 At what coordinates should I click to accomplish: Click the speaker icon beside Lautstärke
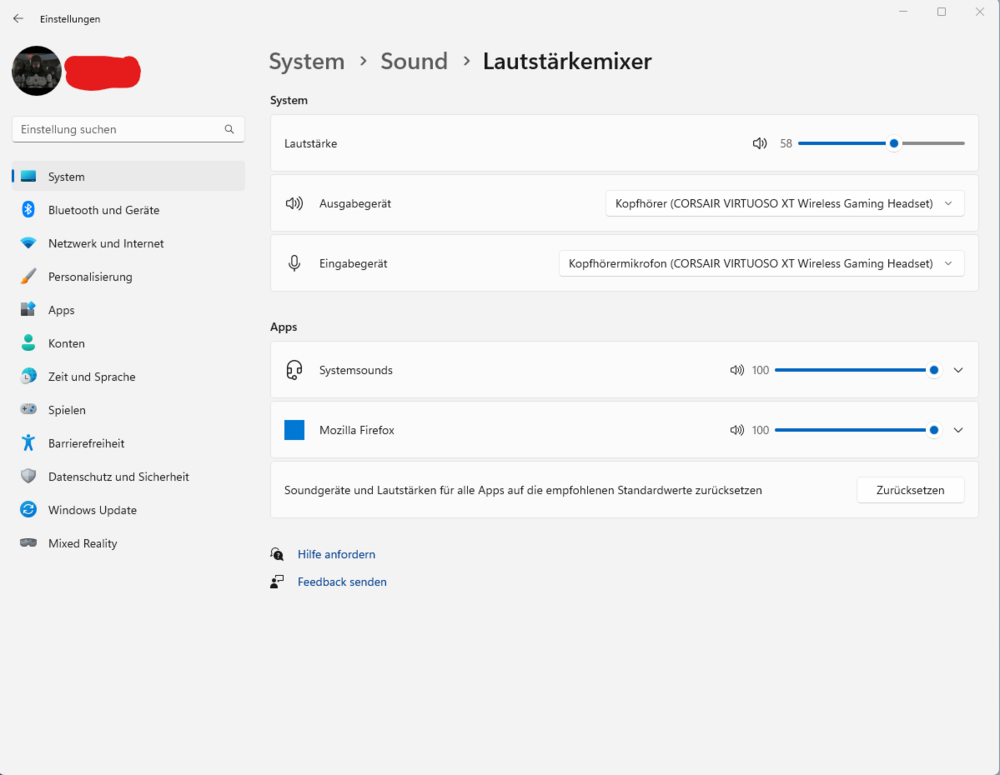tap(759, 143)
